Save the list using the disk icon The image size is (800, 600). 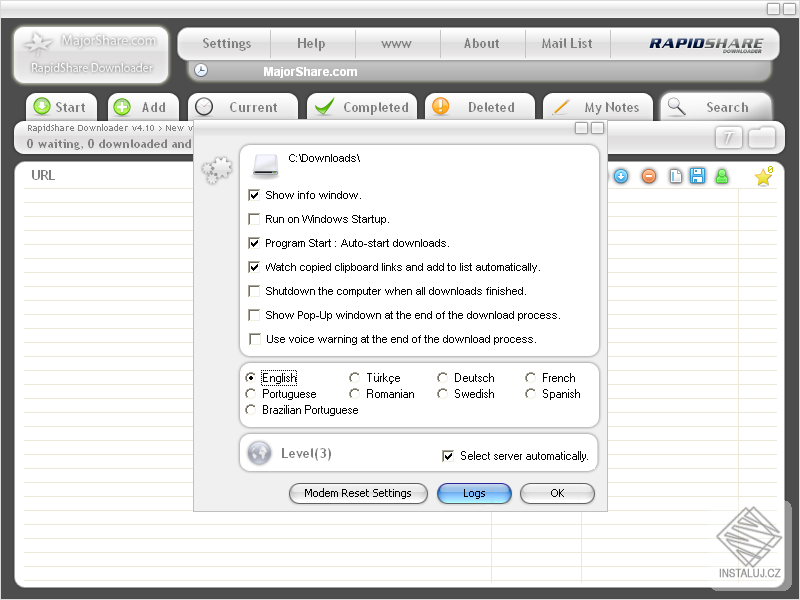[x=697, y=176]
